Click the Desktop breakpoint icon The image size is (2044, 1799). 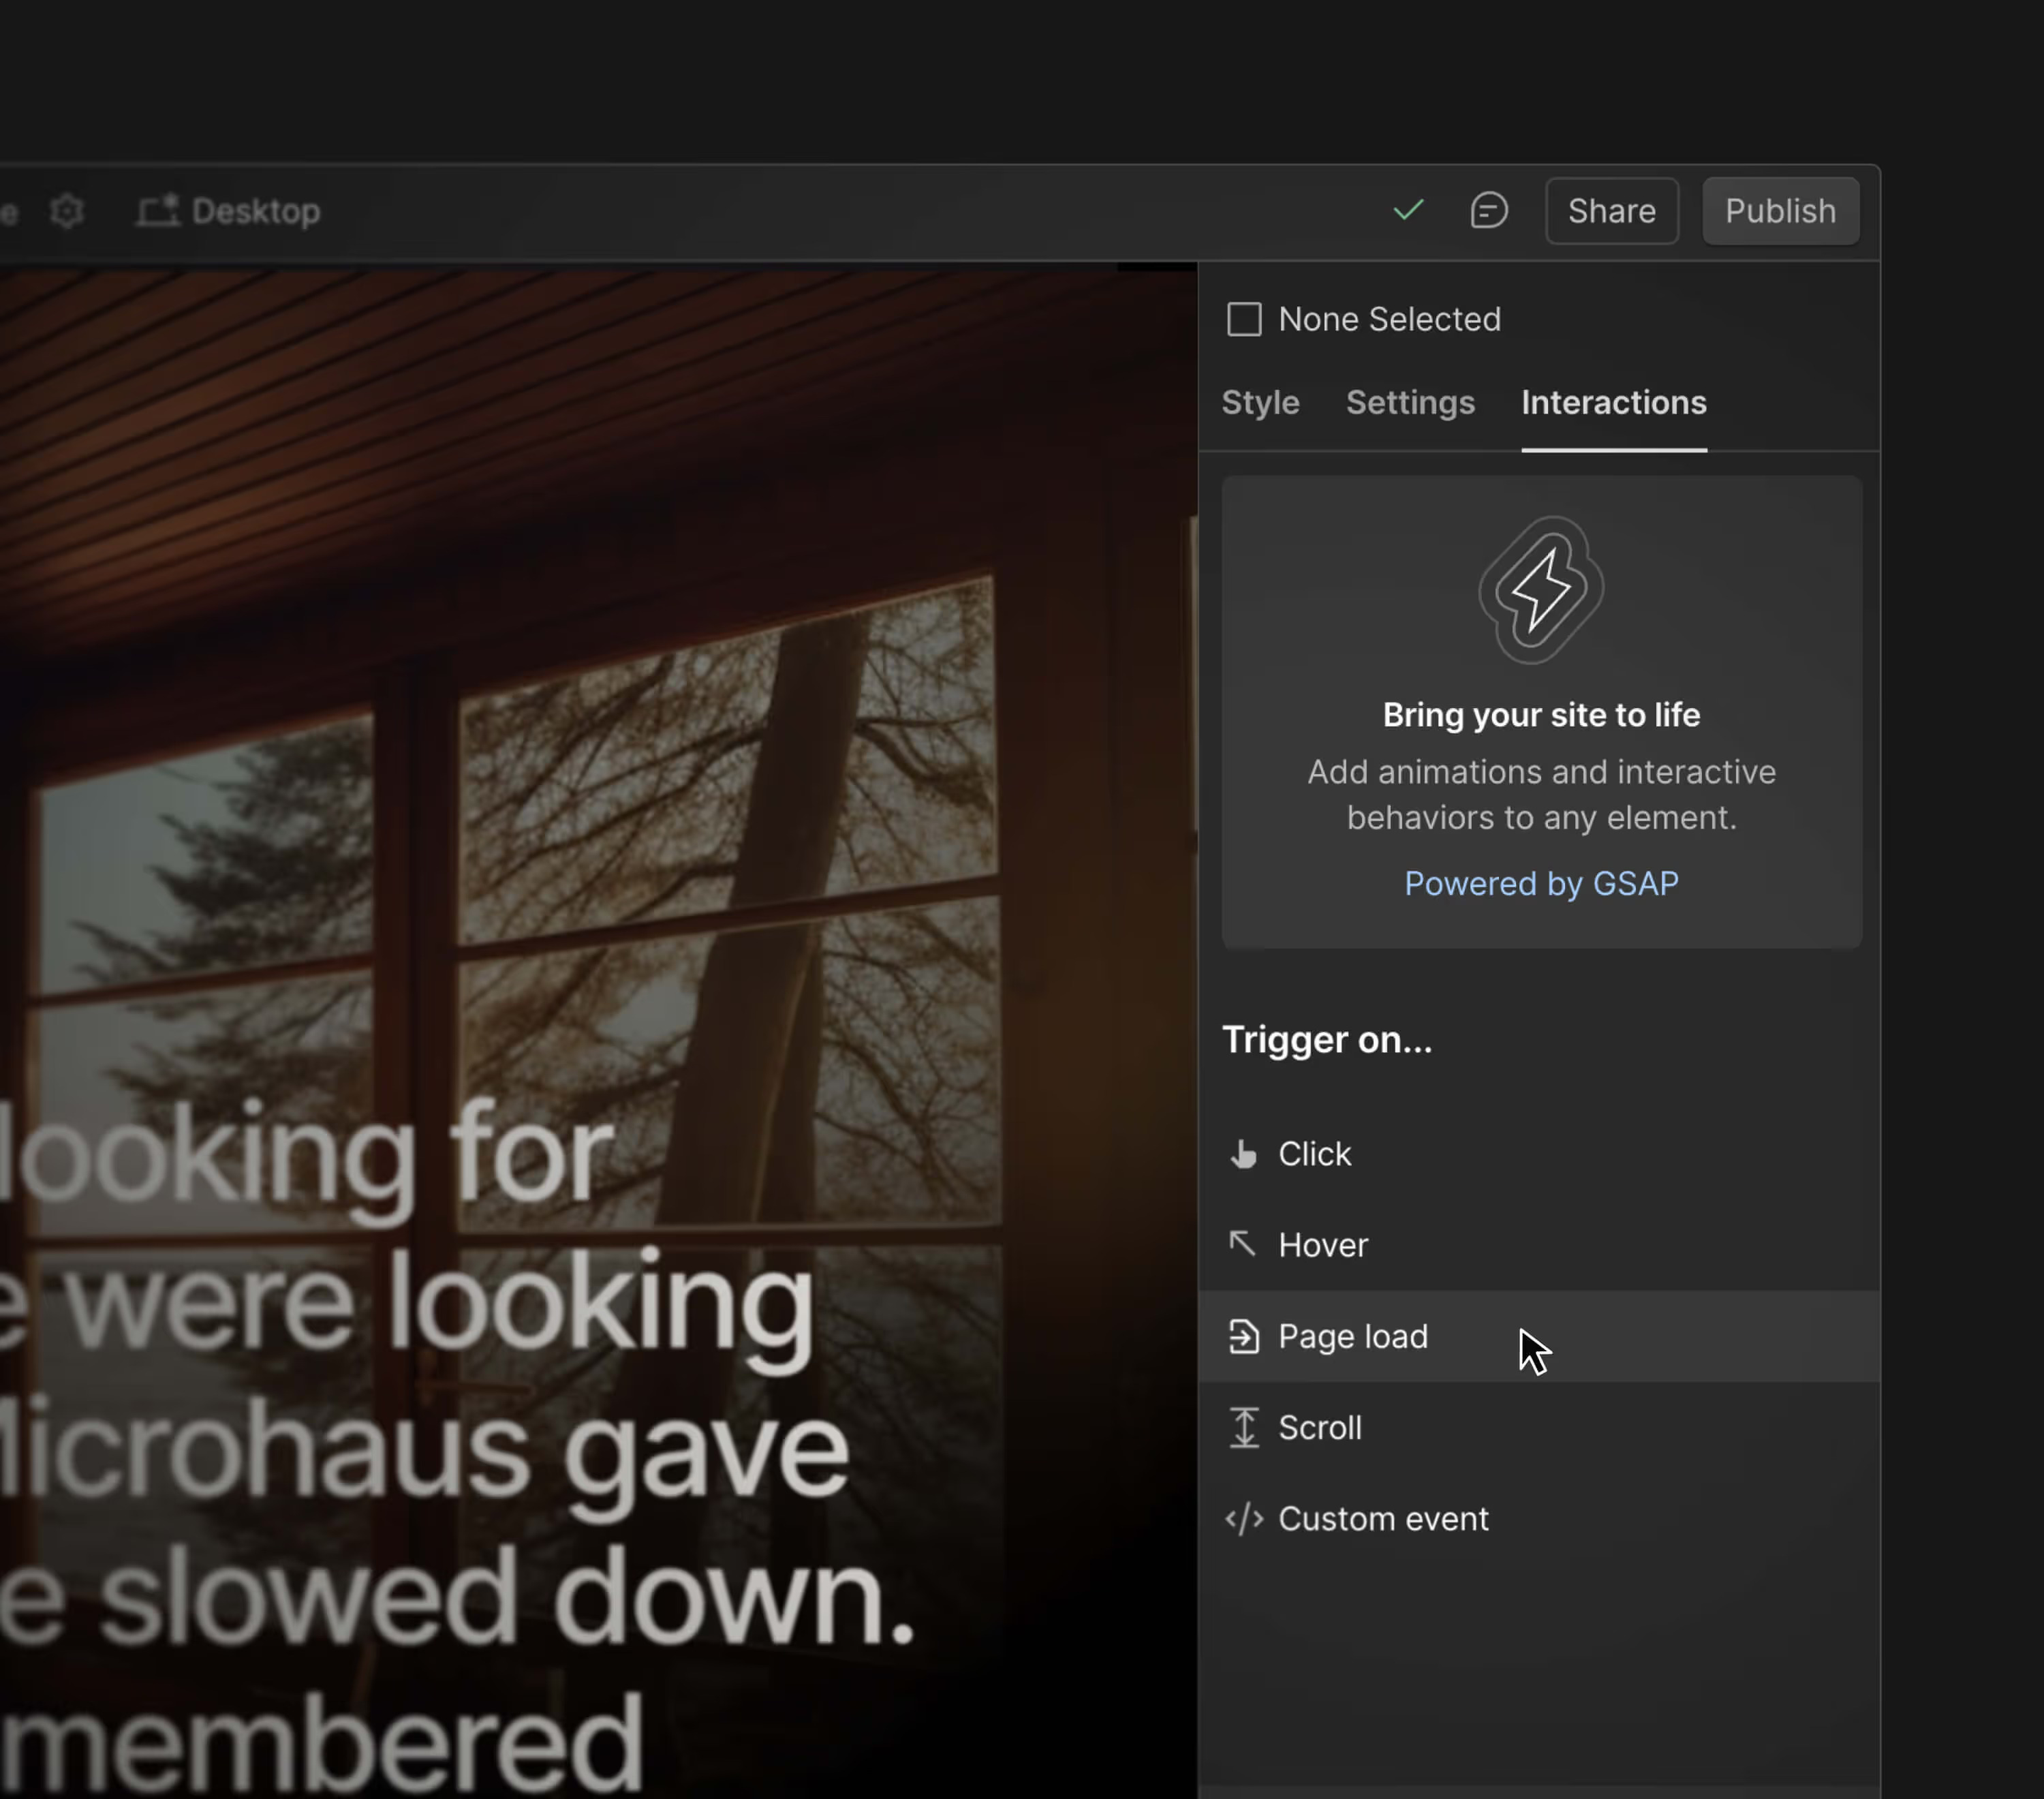[x=158, y=211]
